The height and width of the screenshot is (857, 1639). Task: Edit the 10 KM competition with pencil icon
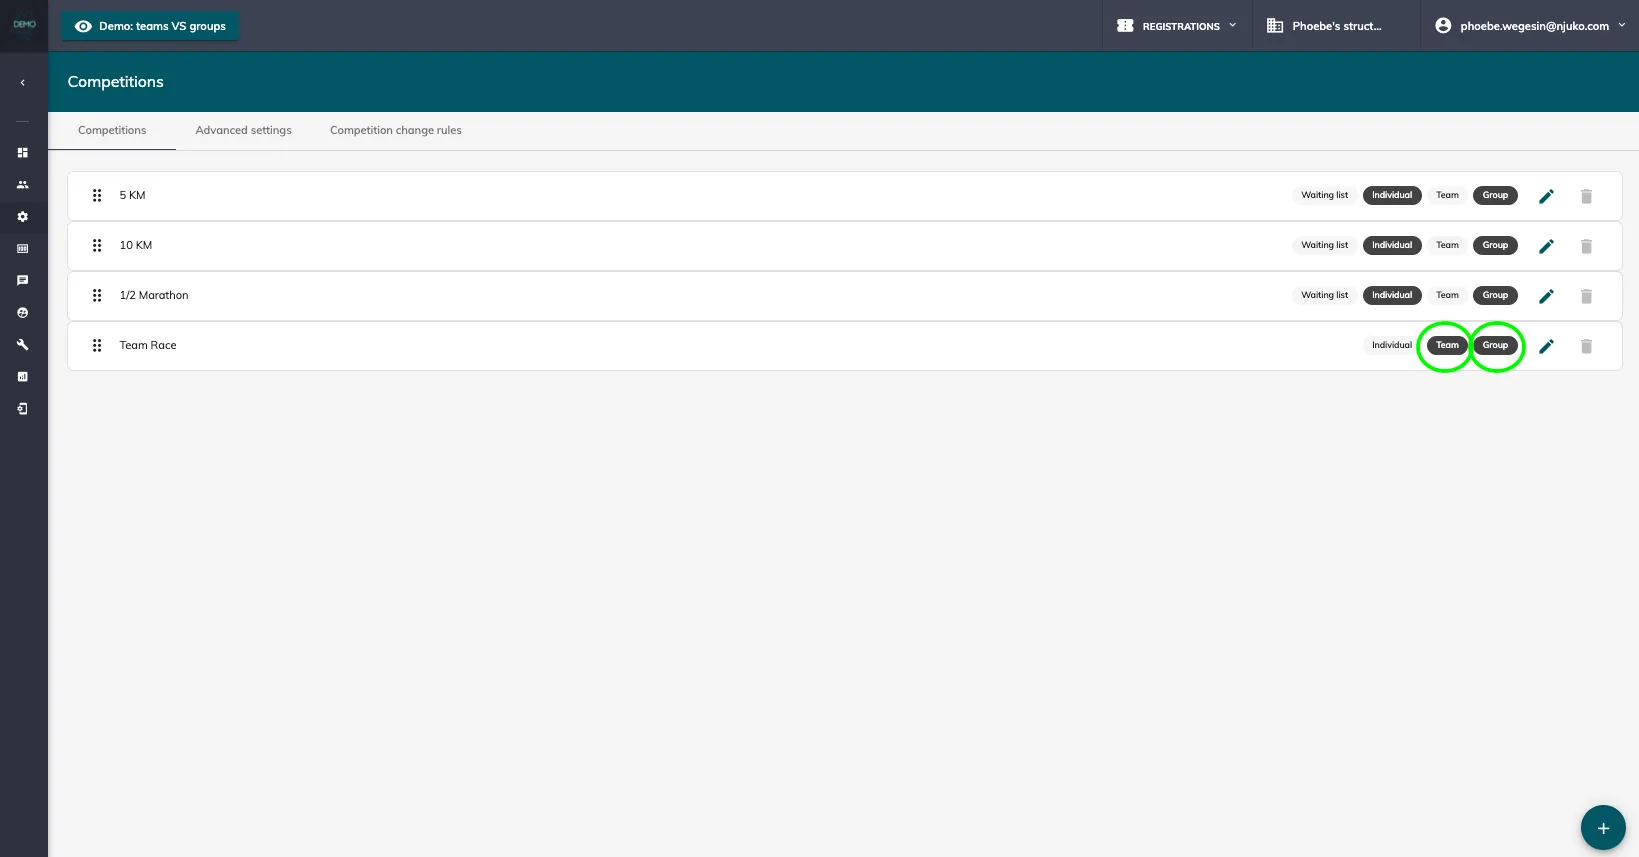point(1546,246)
